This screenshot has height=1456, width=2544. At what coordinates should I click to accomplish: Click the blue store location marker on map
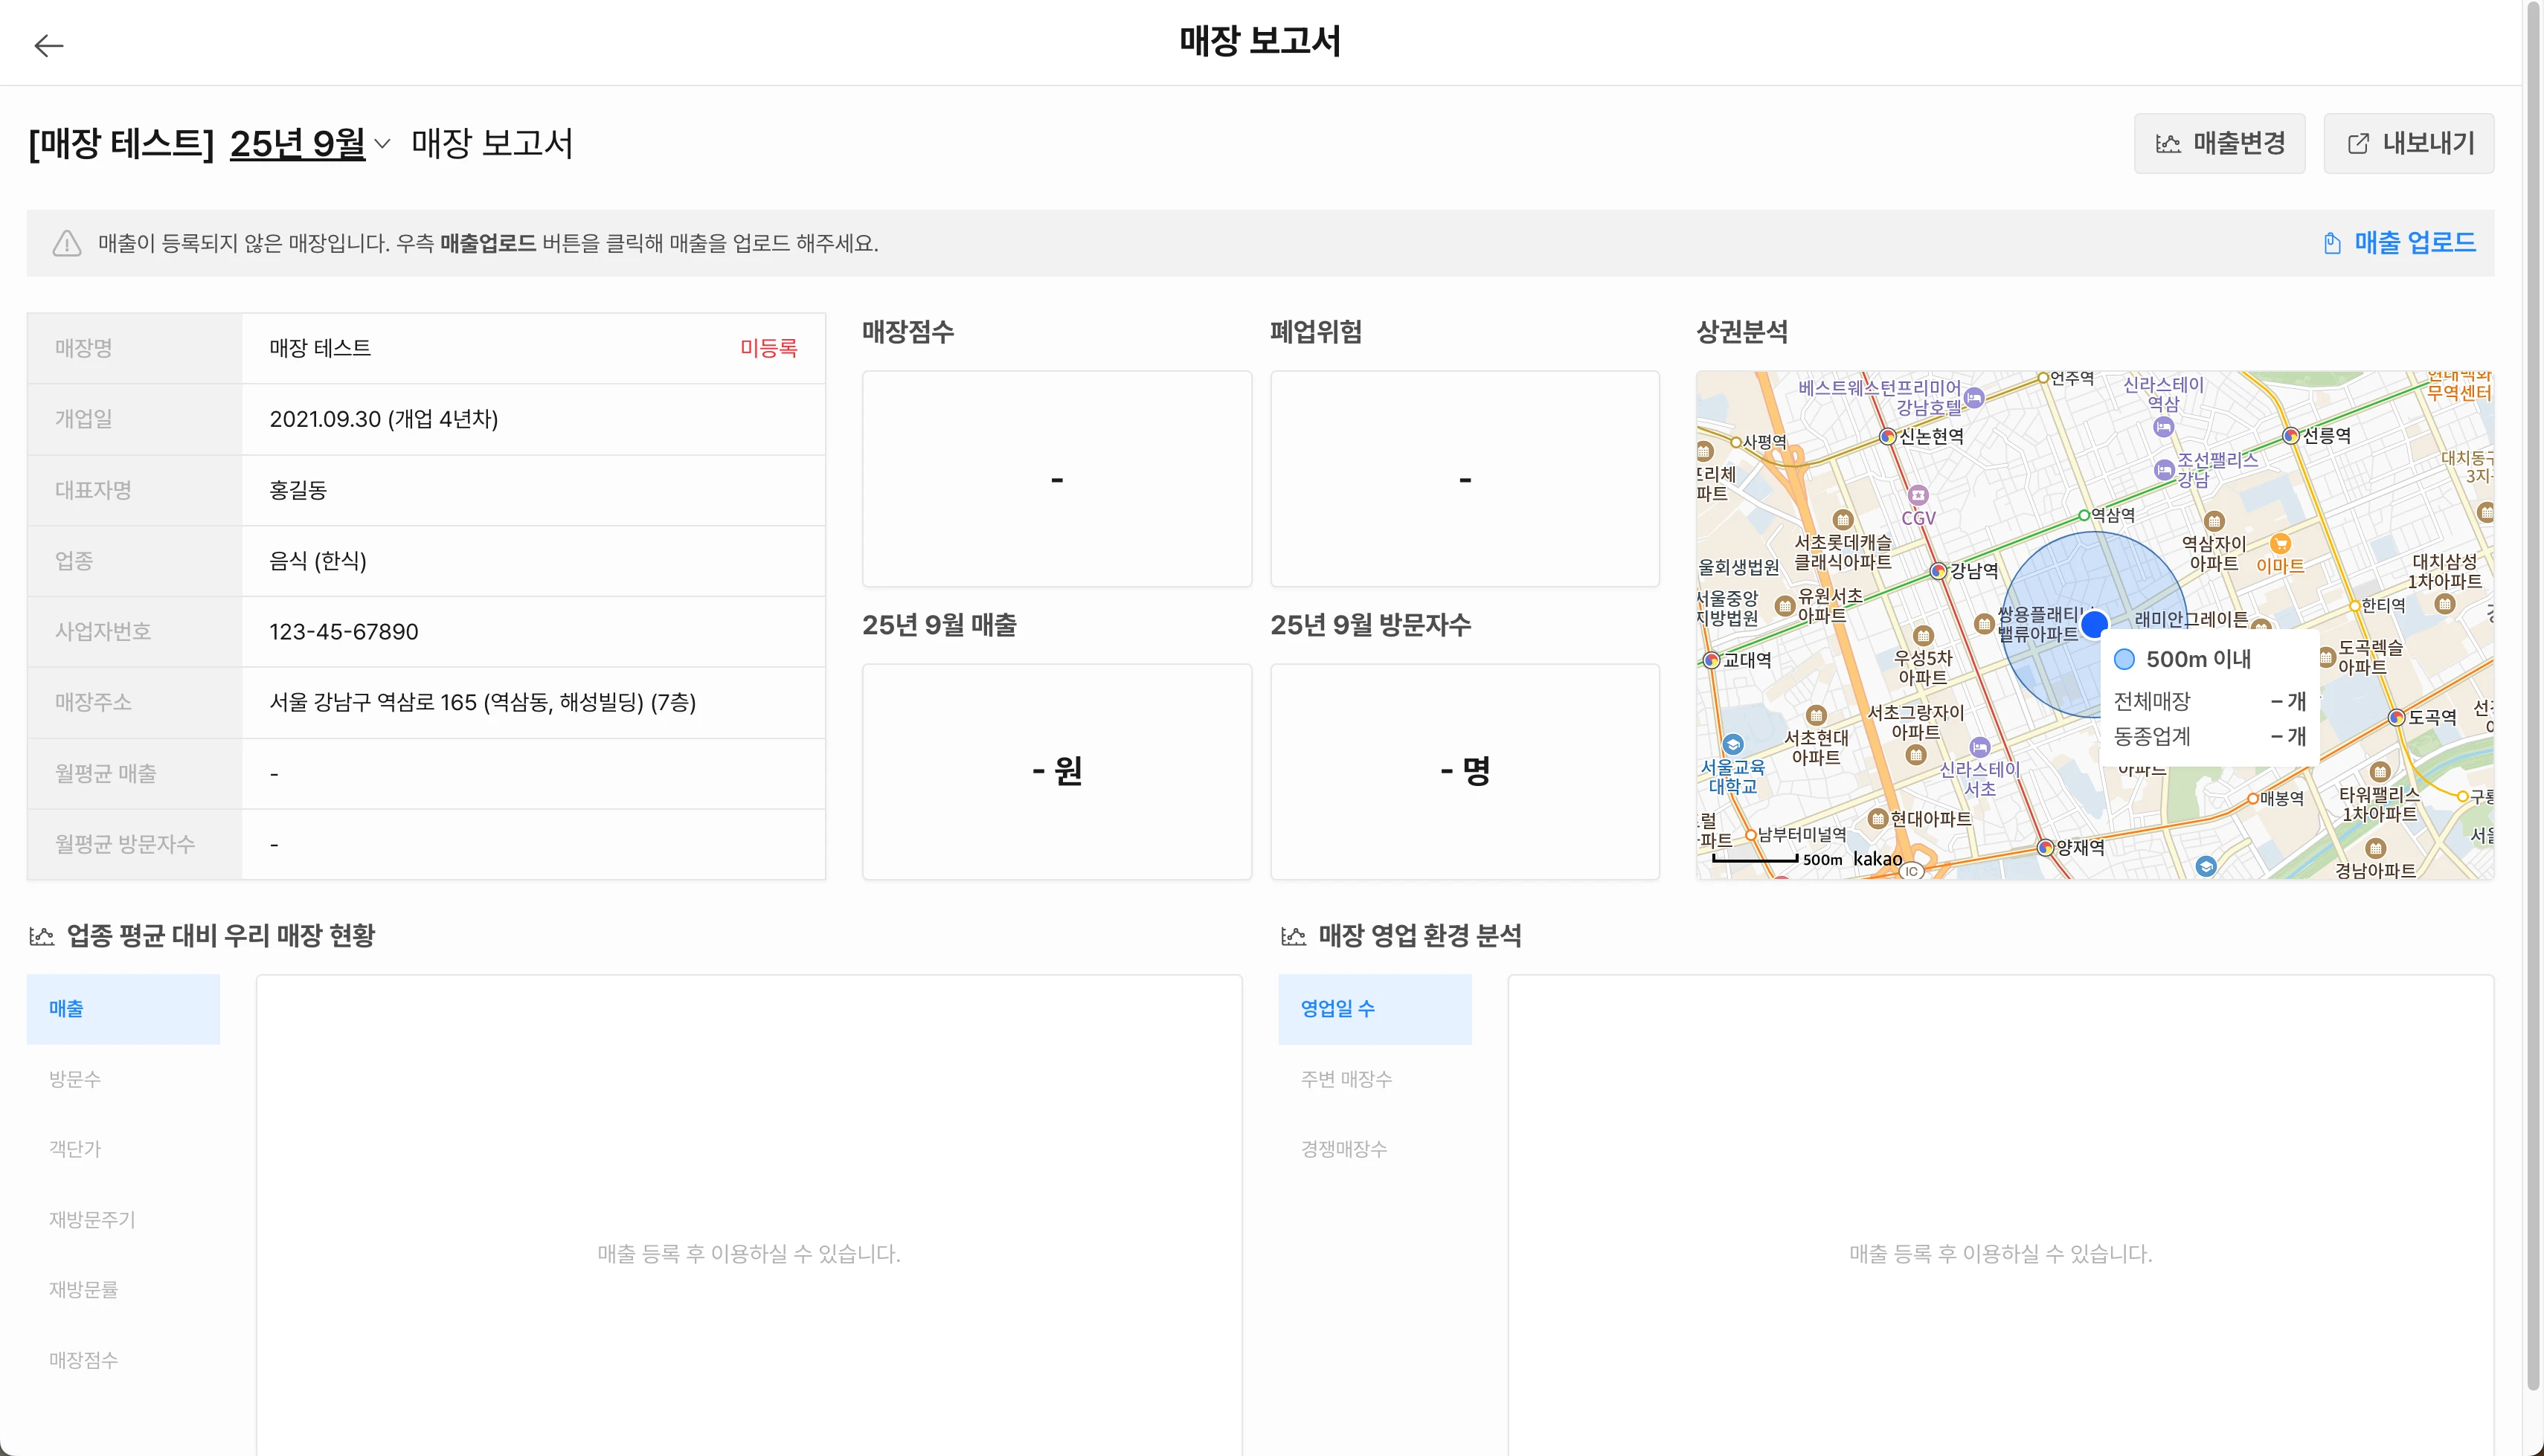point(2094,625)
